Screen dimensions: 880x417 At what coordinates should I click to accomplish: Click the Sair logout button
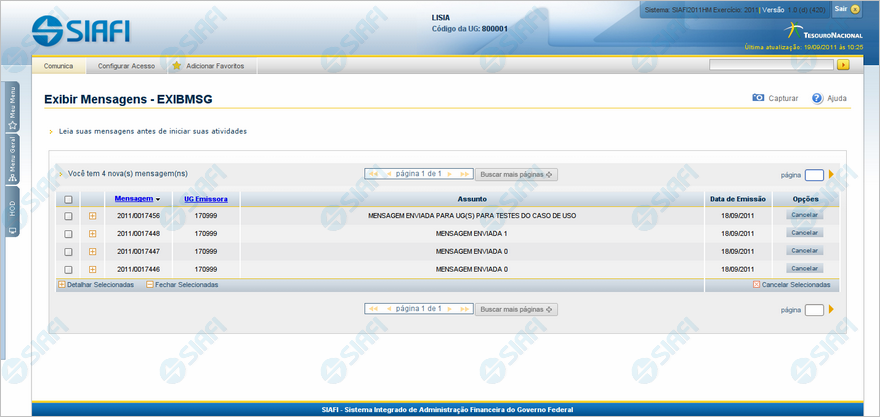[x=847, y=8]
